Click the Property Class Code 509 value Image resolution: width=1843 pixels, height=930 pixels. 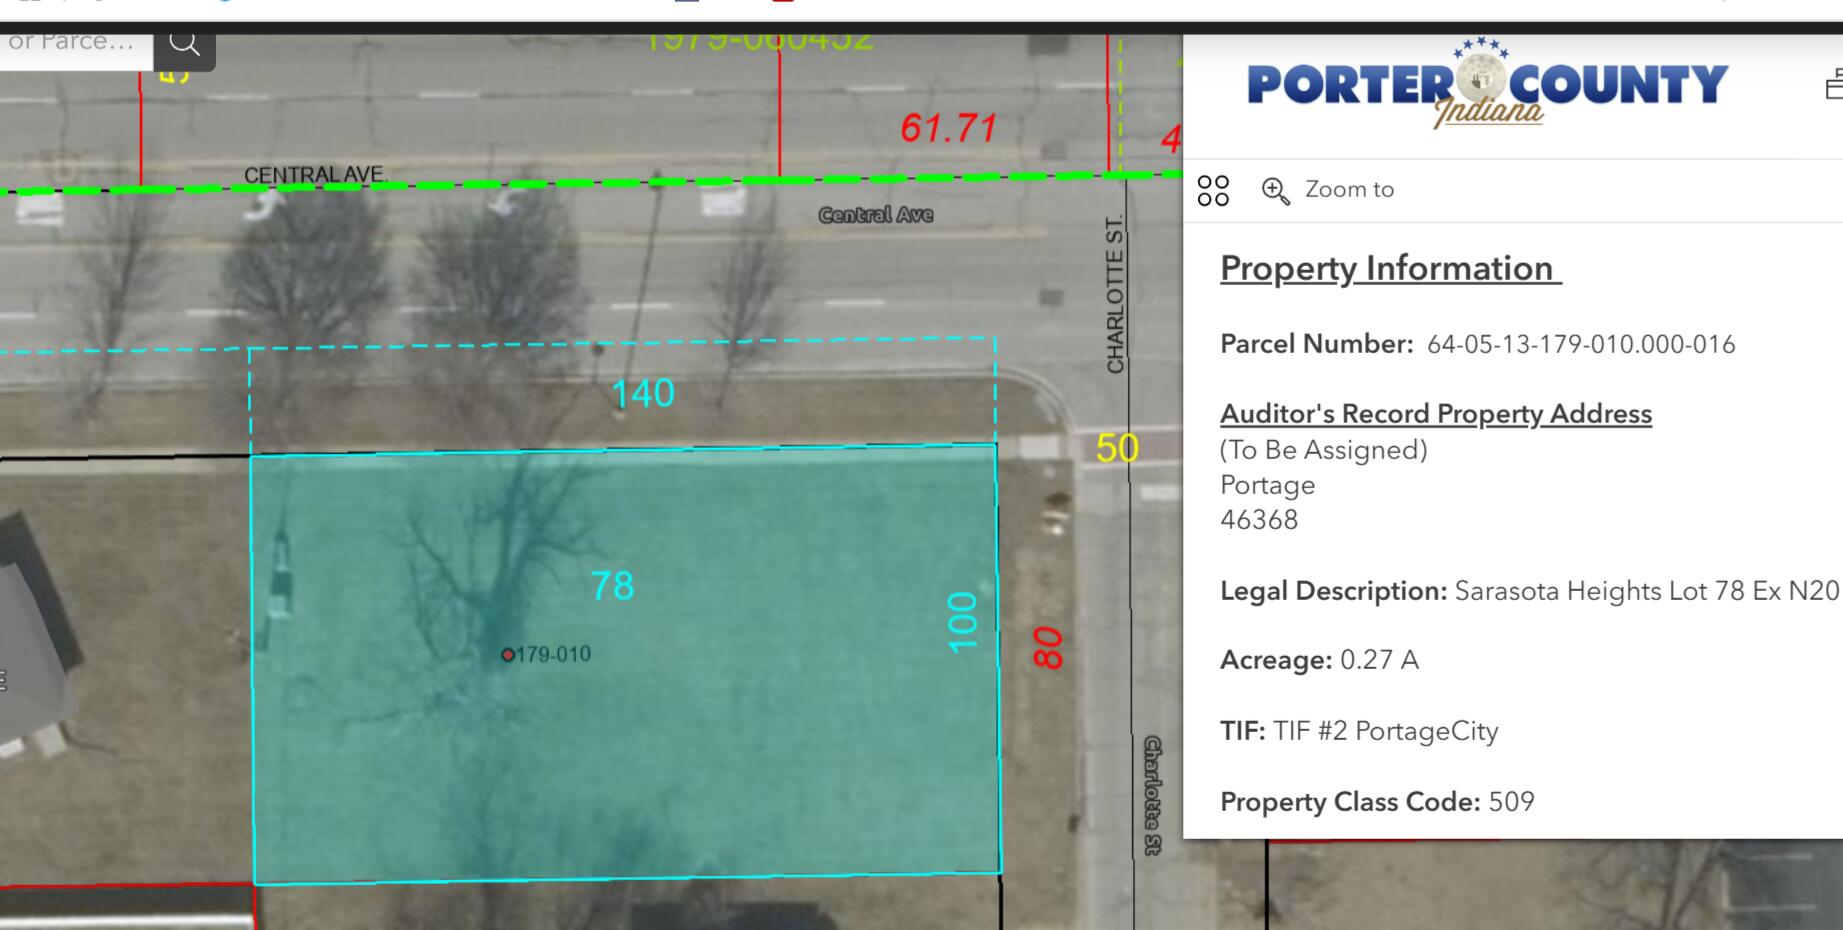point(1511,802)
